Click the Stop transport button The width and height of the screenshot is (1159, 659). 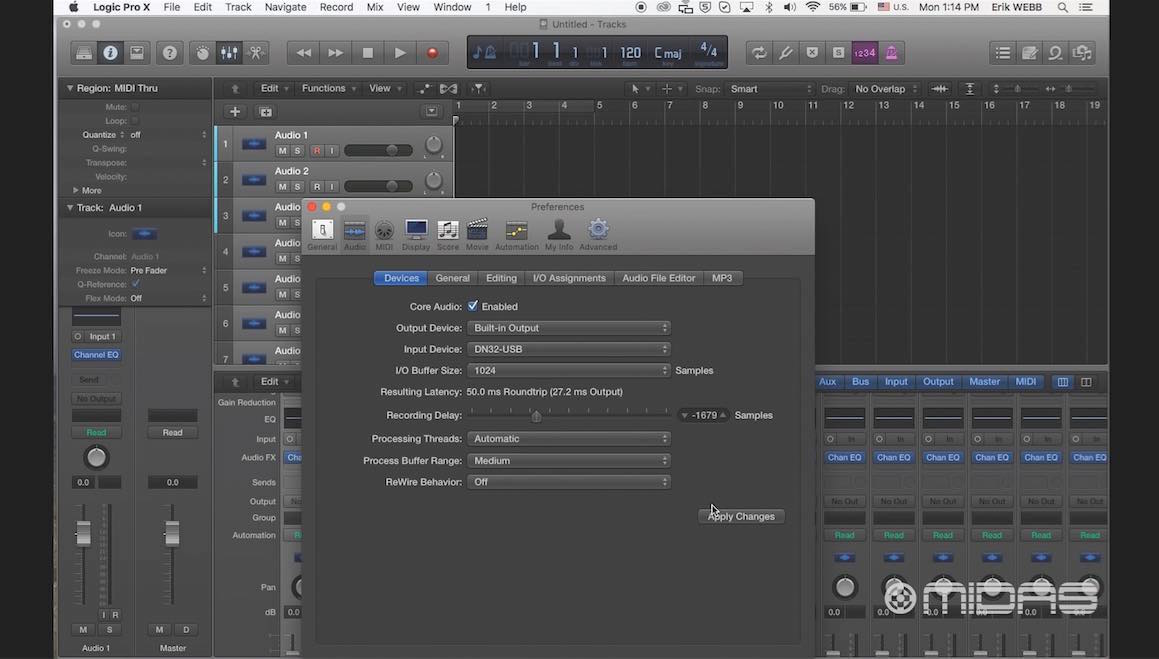tap(367, 52)
